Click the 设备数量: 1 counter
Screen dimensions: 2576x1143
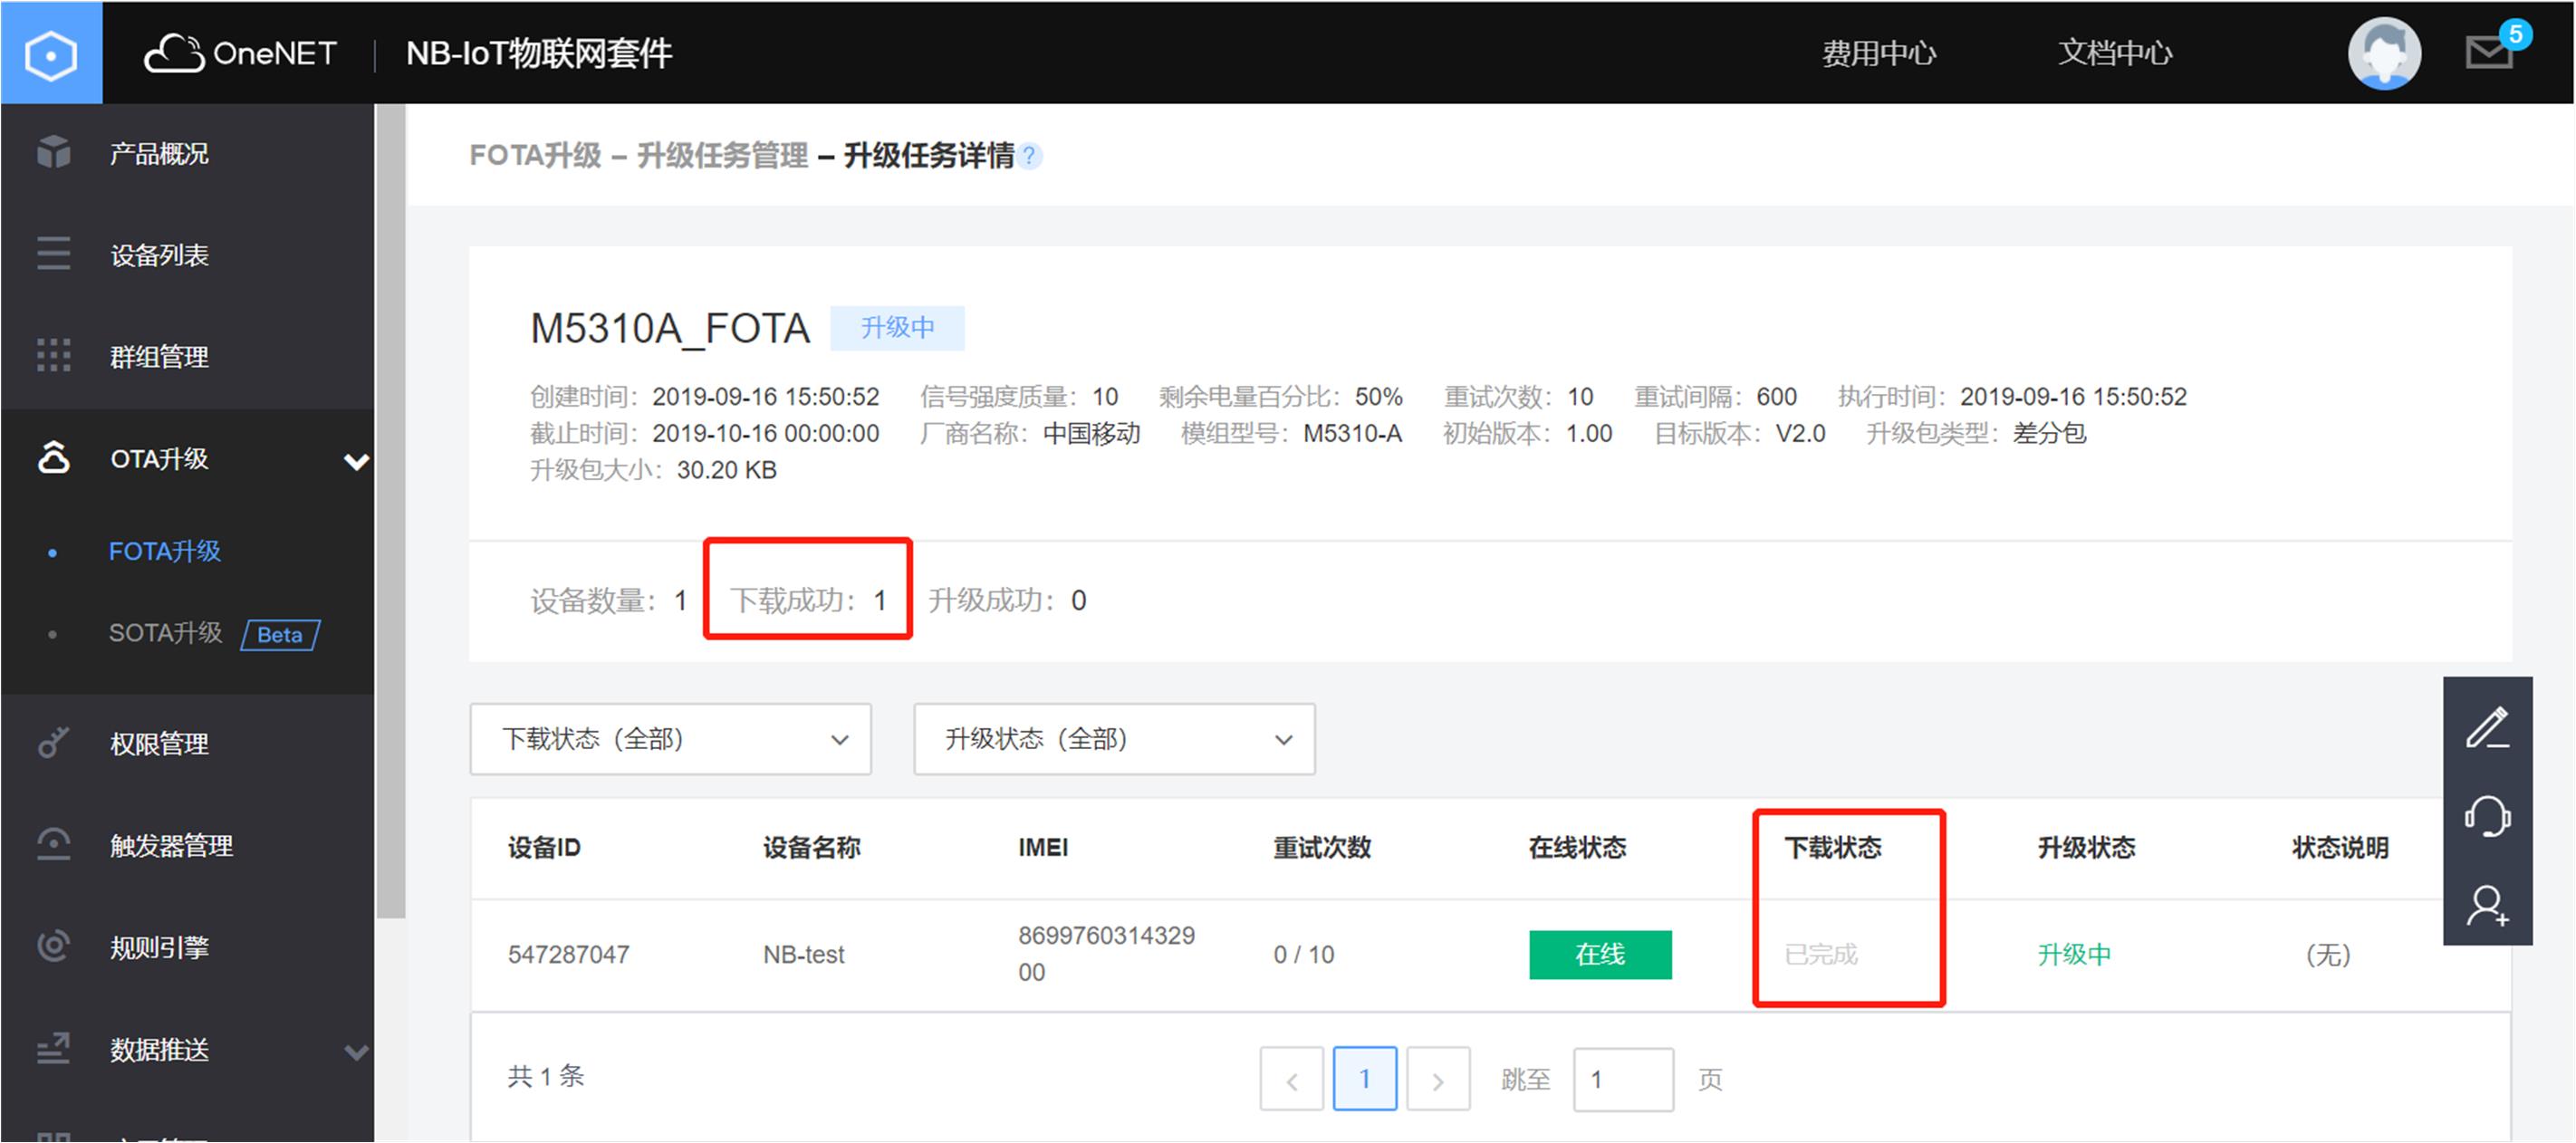click(x=609, y=600)
